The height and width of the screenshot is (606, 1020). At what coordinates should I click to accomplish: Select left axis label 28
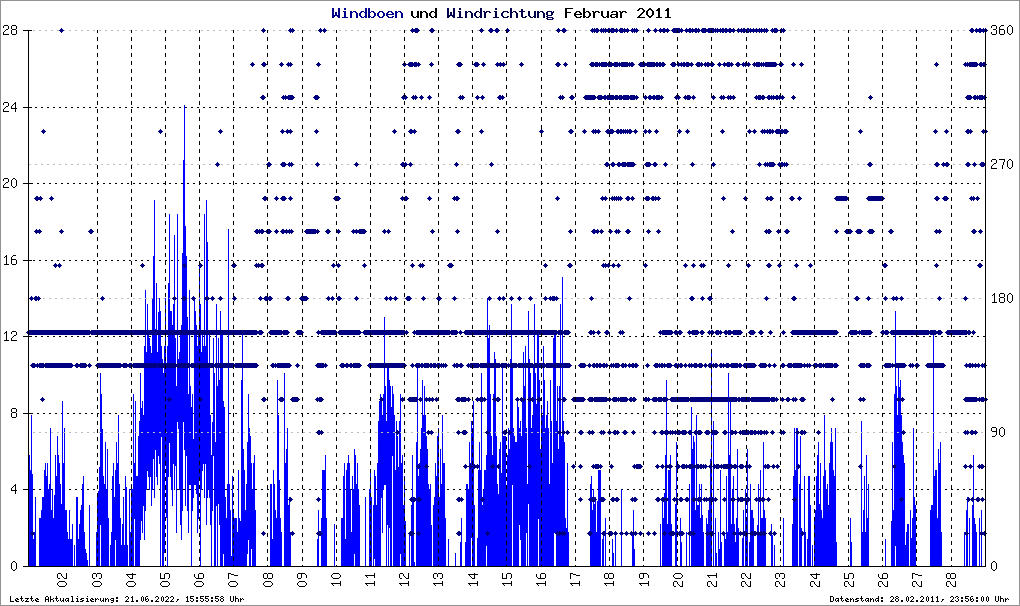[x=10, y=30]
